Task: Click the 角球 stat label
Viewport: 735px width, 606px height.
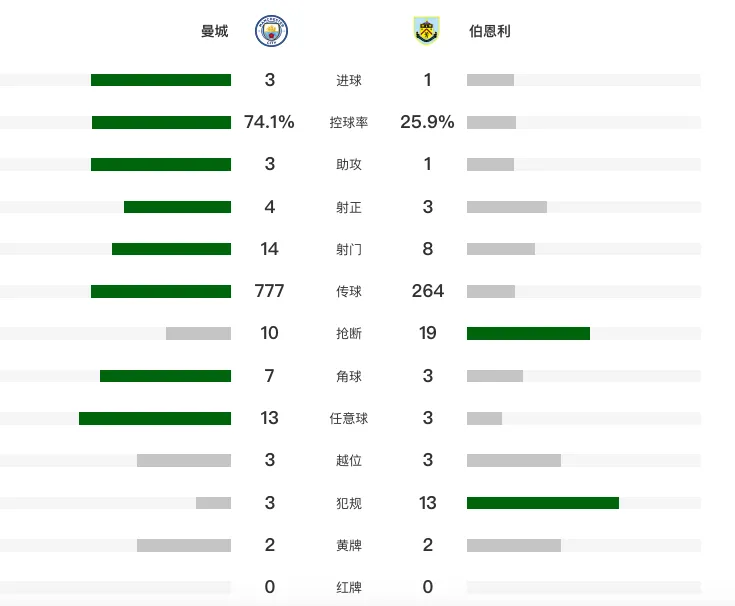Action: pyautogui.click(x=349, y=376)
